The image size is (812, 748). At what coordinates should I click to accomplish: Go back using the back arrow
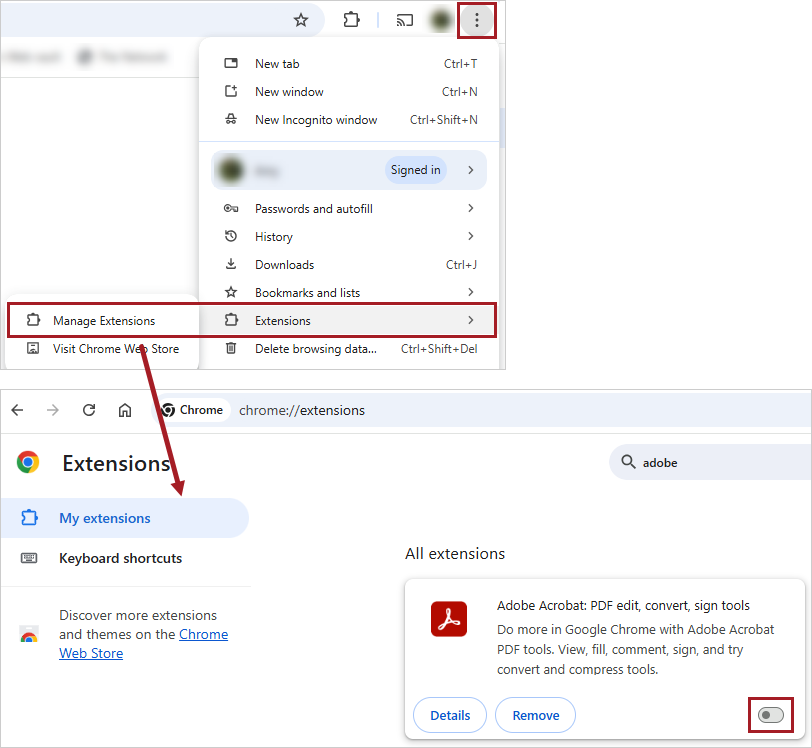point(17,410)
